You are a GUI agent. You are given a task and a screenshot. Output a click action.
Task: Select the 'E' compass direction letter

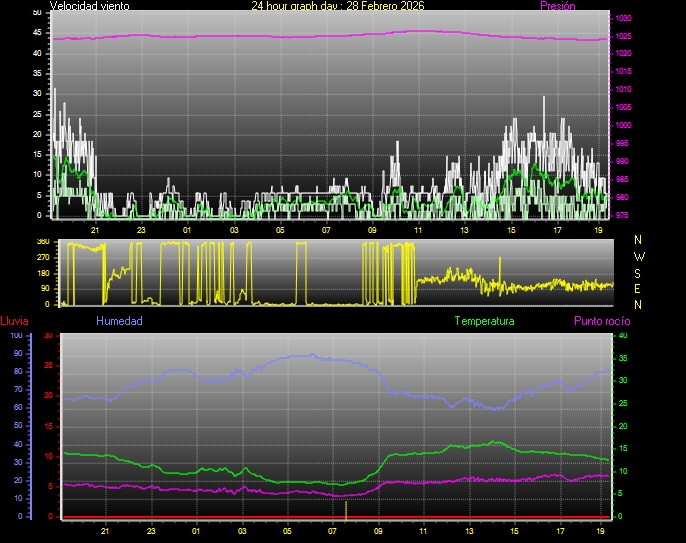(x=639, y=288)
